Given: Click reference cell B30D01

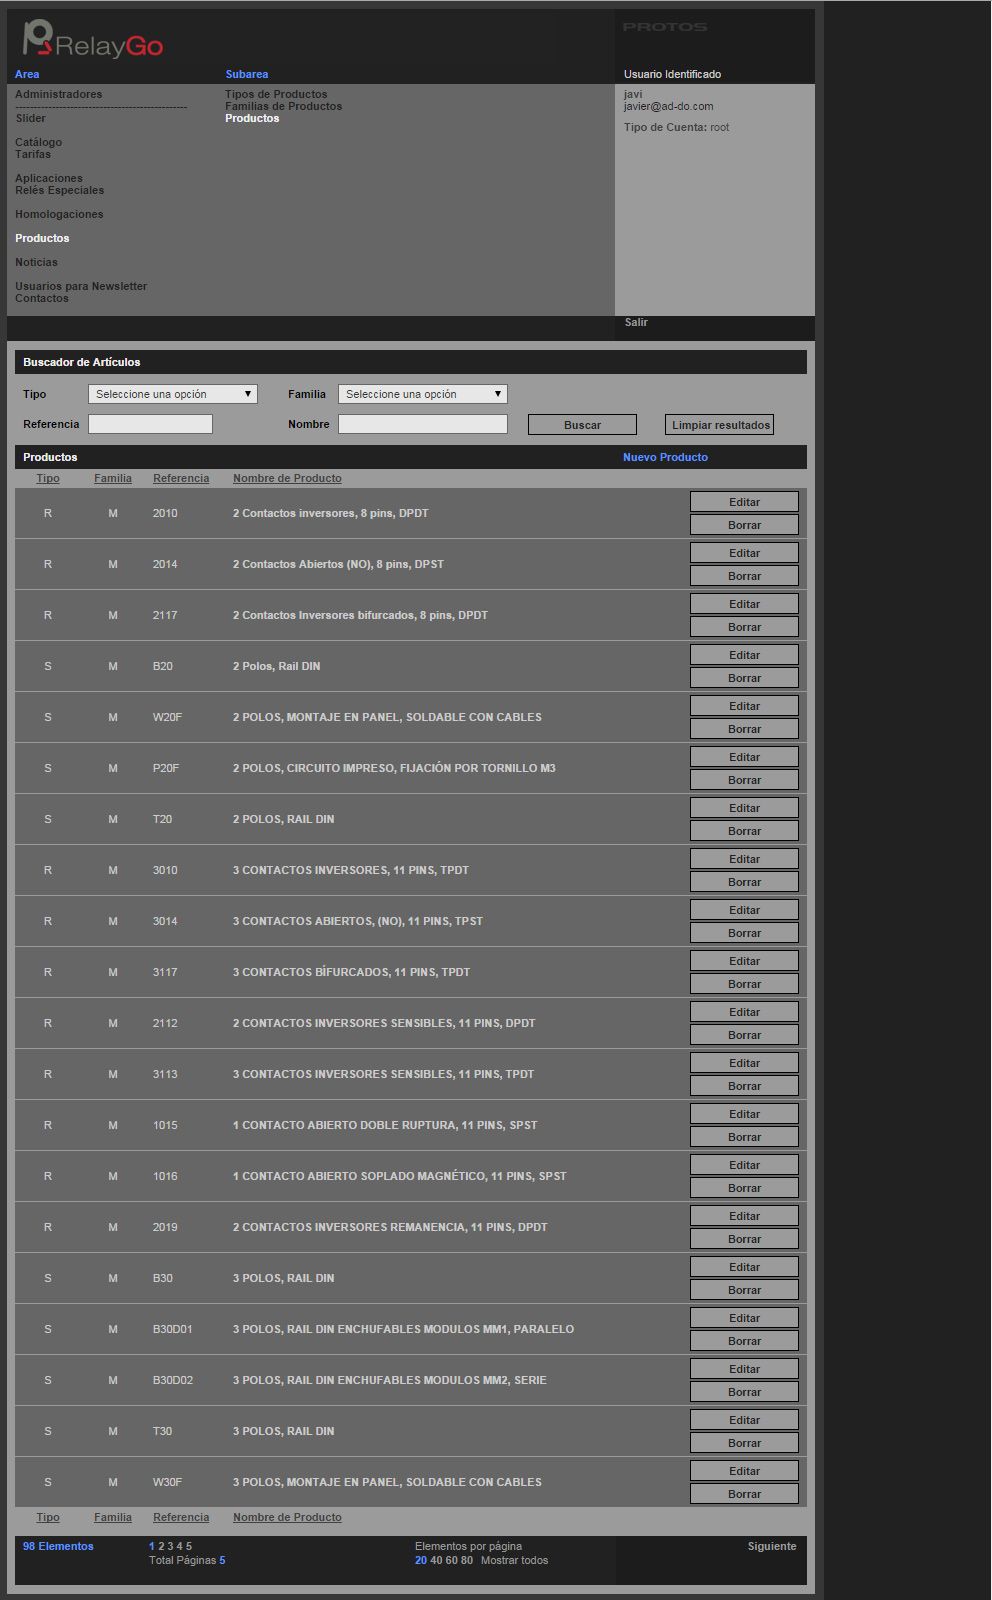Looking at the screenshot, I should [173, 1329].
